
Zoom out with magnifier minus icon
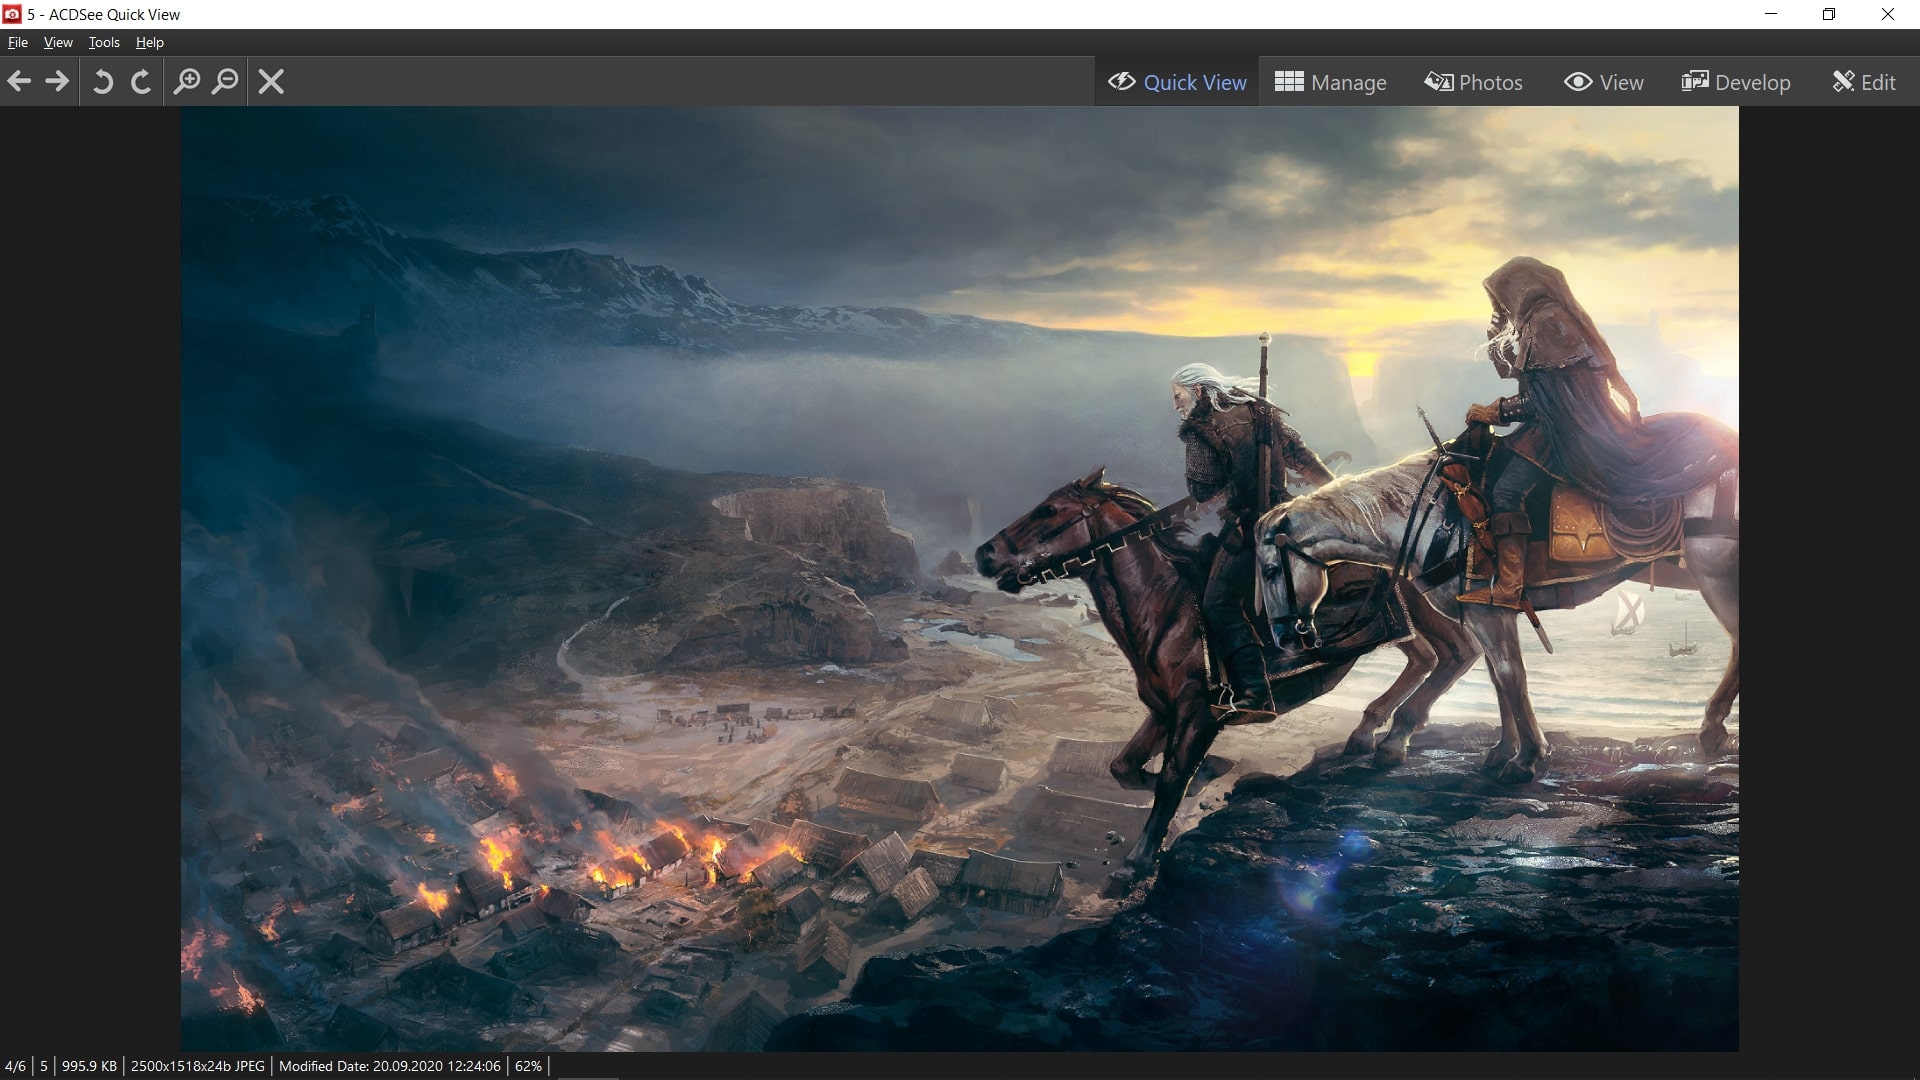tap(226, 81)
